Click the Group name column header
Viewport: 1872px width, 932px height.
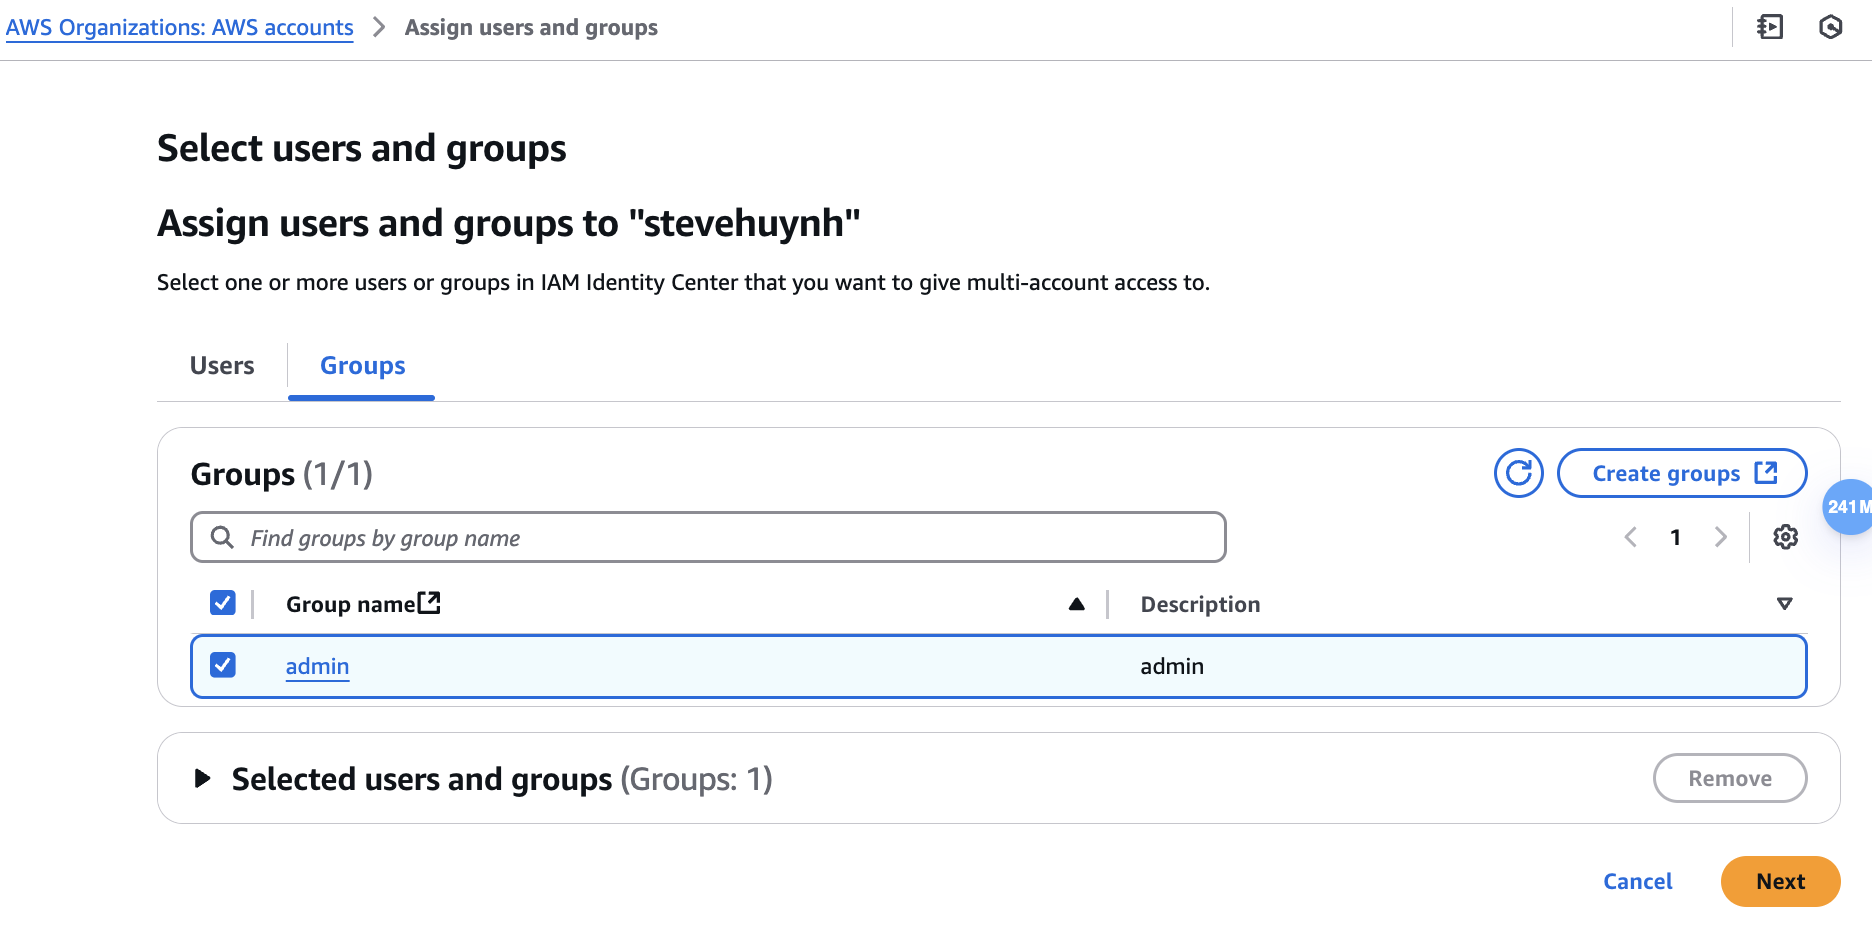351,604
